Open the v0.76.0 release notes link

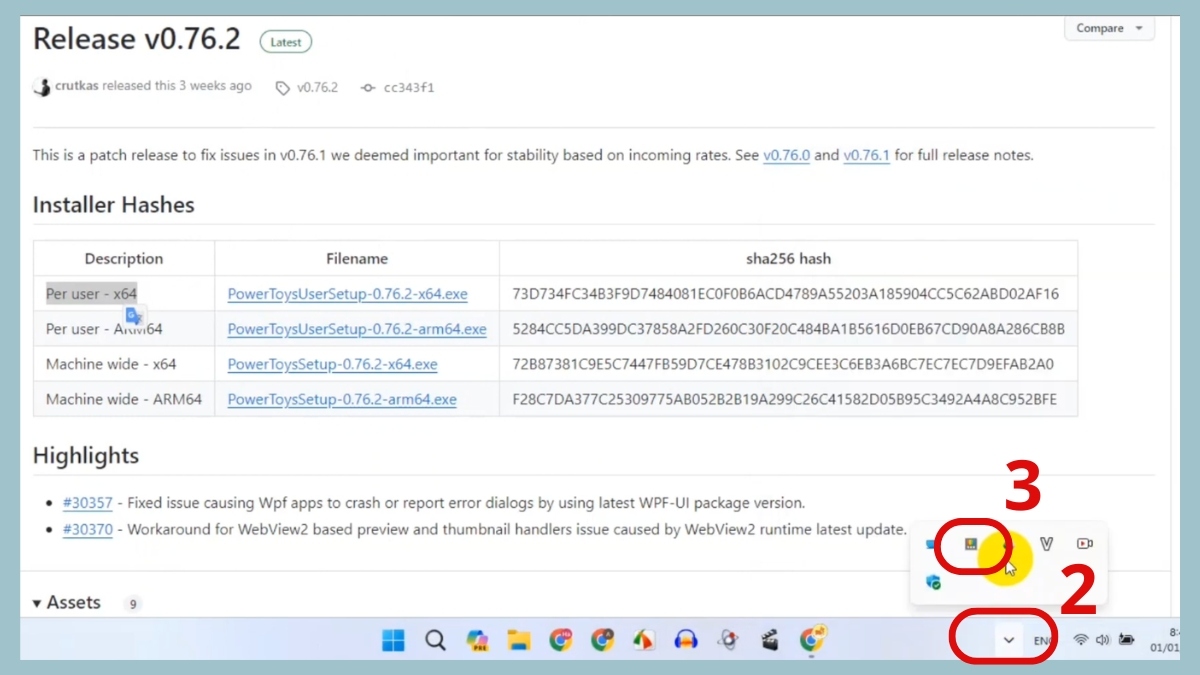pos(786,155)
